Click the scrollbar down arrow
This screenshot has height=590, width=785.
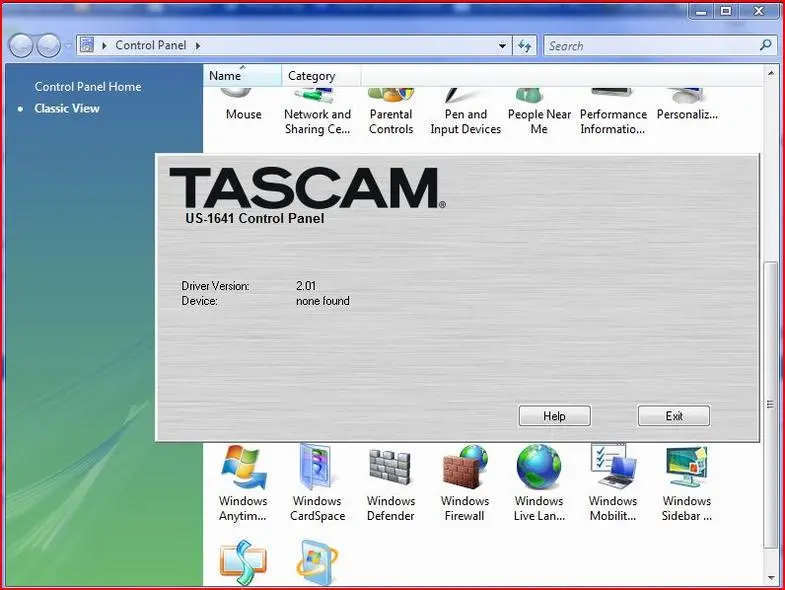(771, 578)
